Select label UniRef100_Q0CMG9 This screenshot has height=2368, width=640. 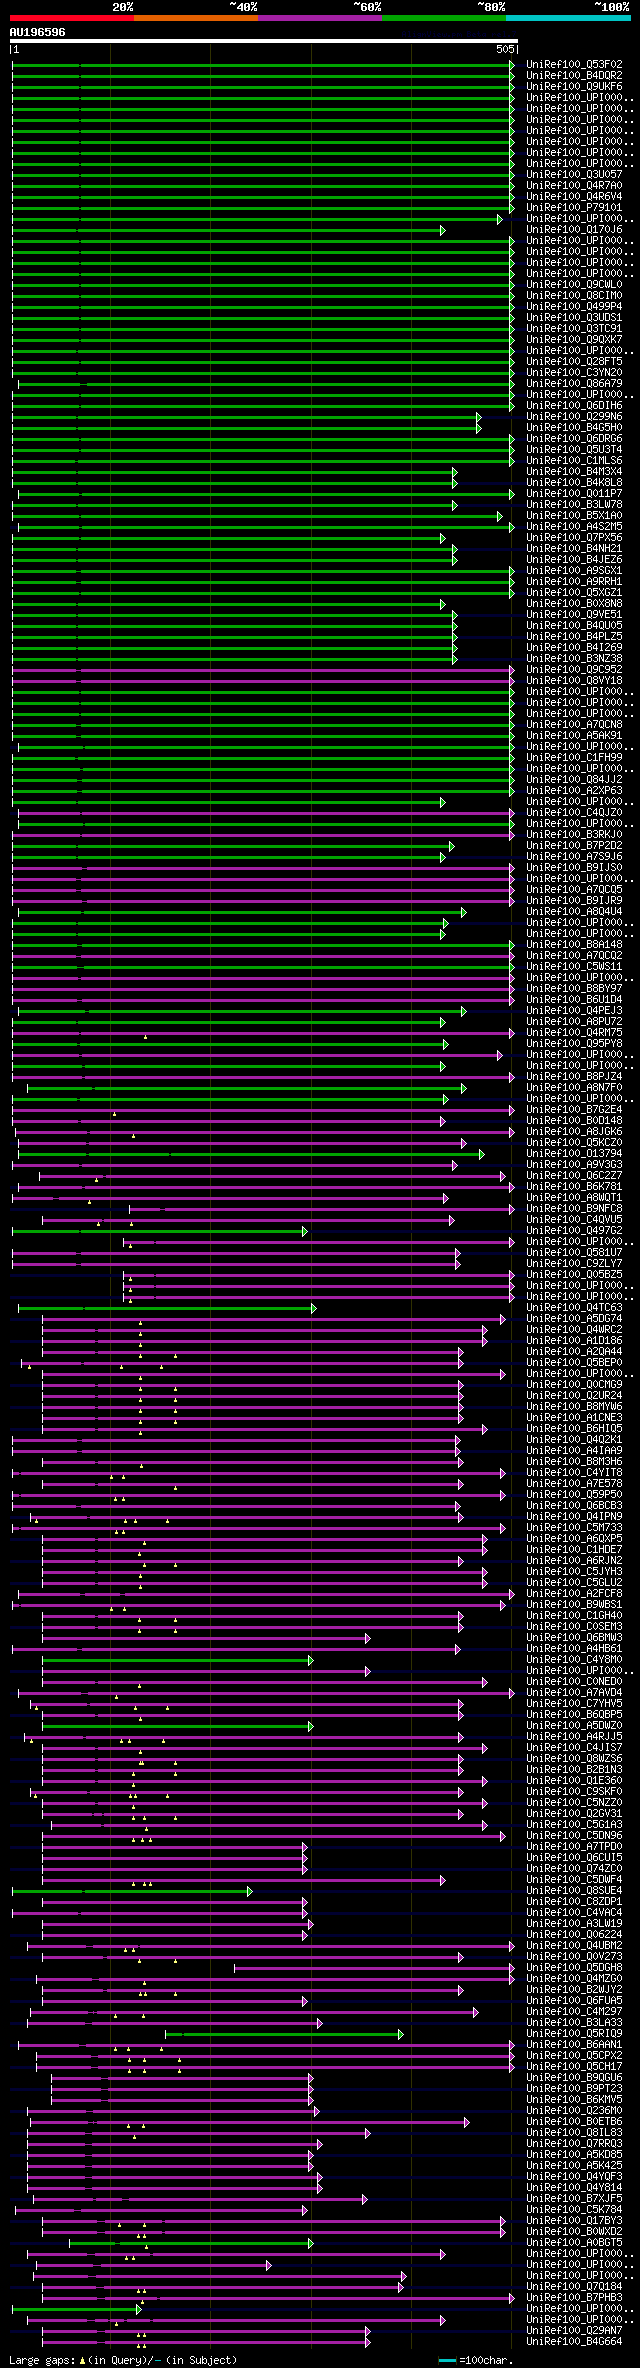574,1385
